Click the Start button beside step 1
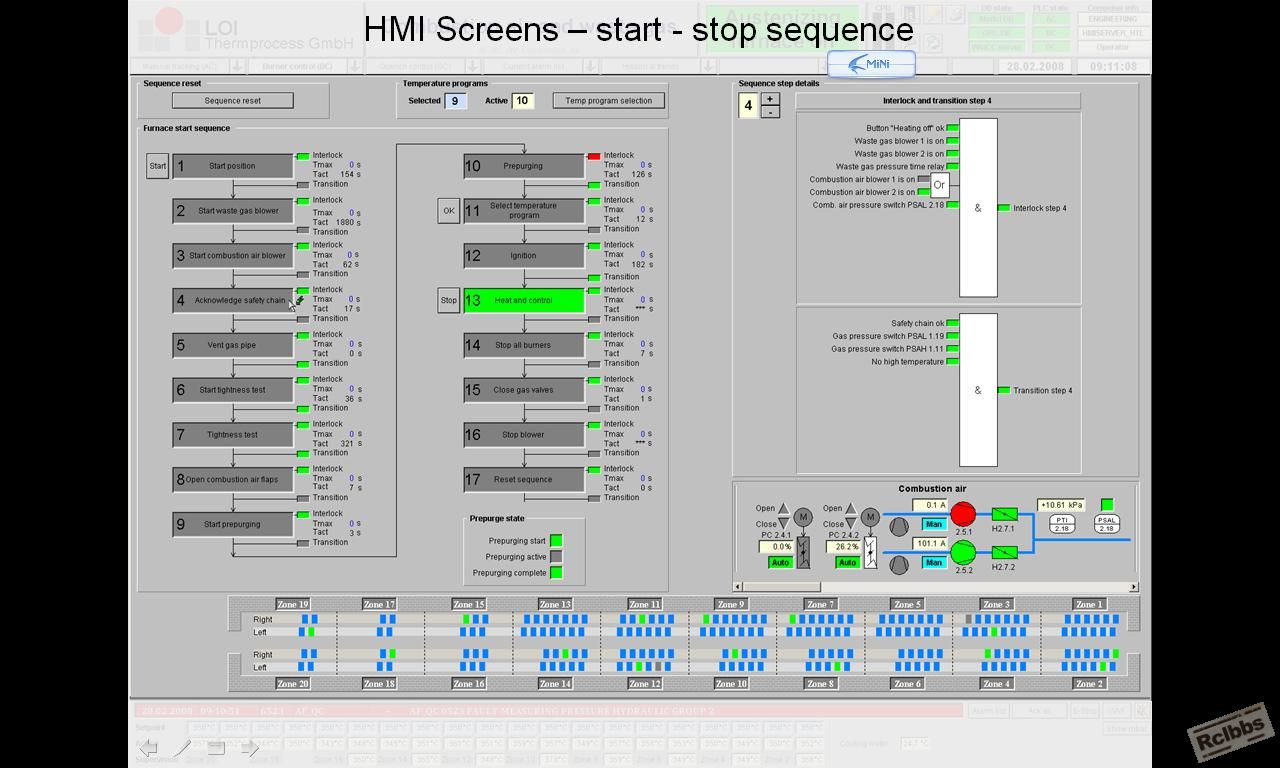The image size is (1280, 768). coord(157,166)
